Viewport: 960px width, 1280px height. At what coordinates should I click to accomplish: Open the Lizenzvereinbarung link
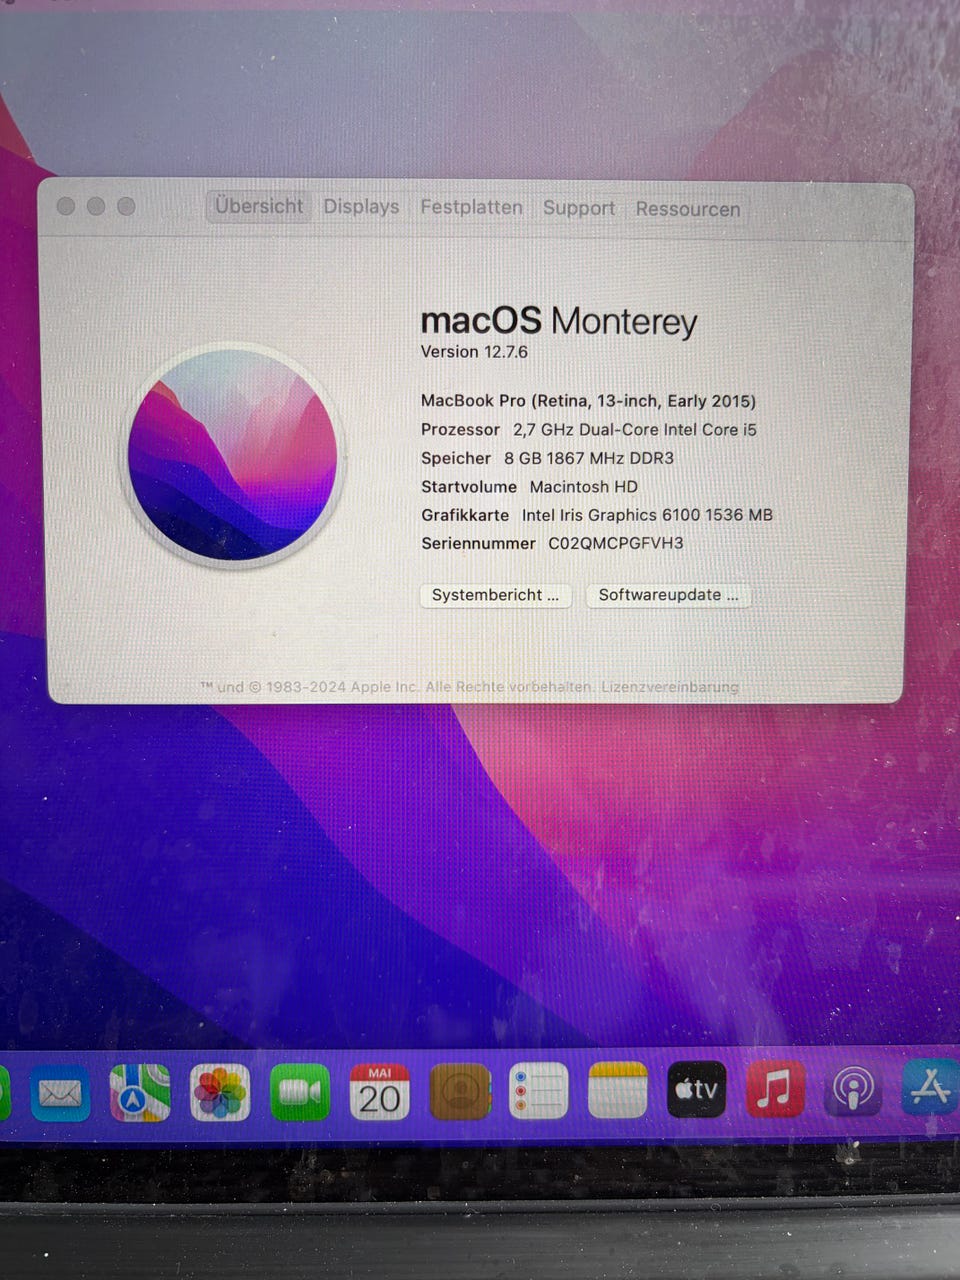coord(670,687)
